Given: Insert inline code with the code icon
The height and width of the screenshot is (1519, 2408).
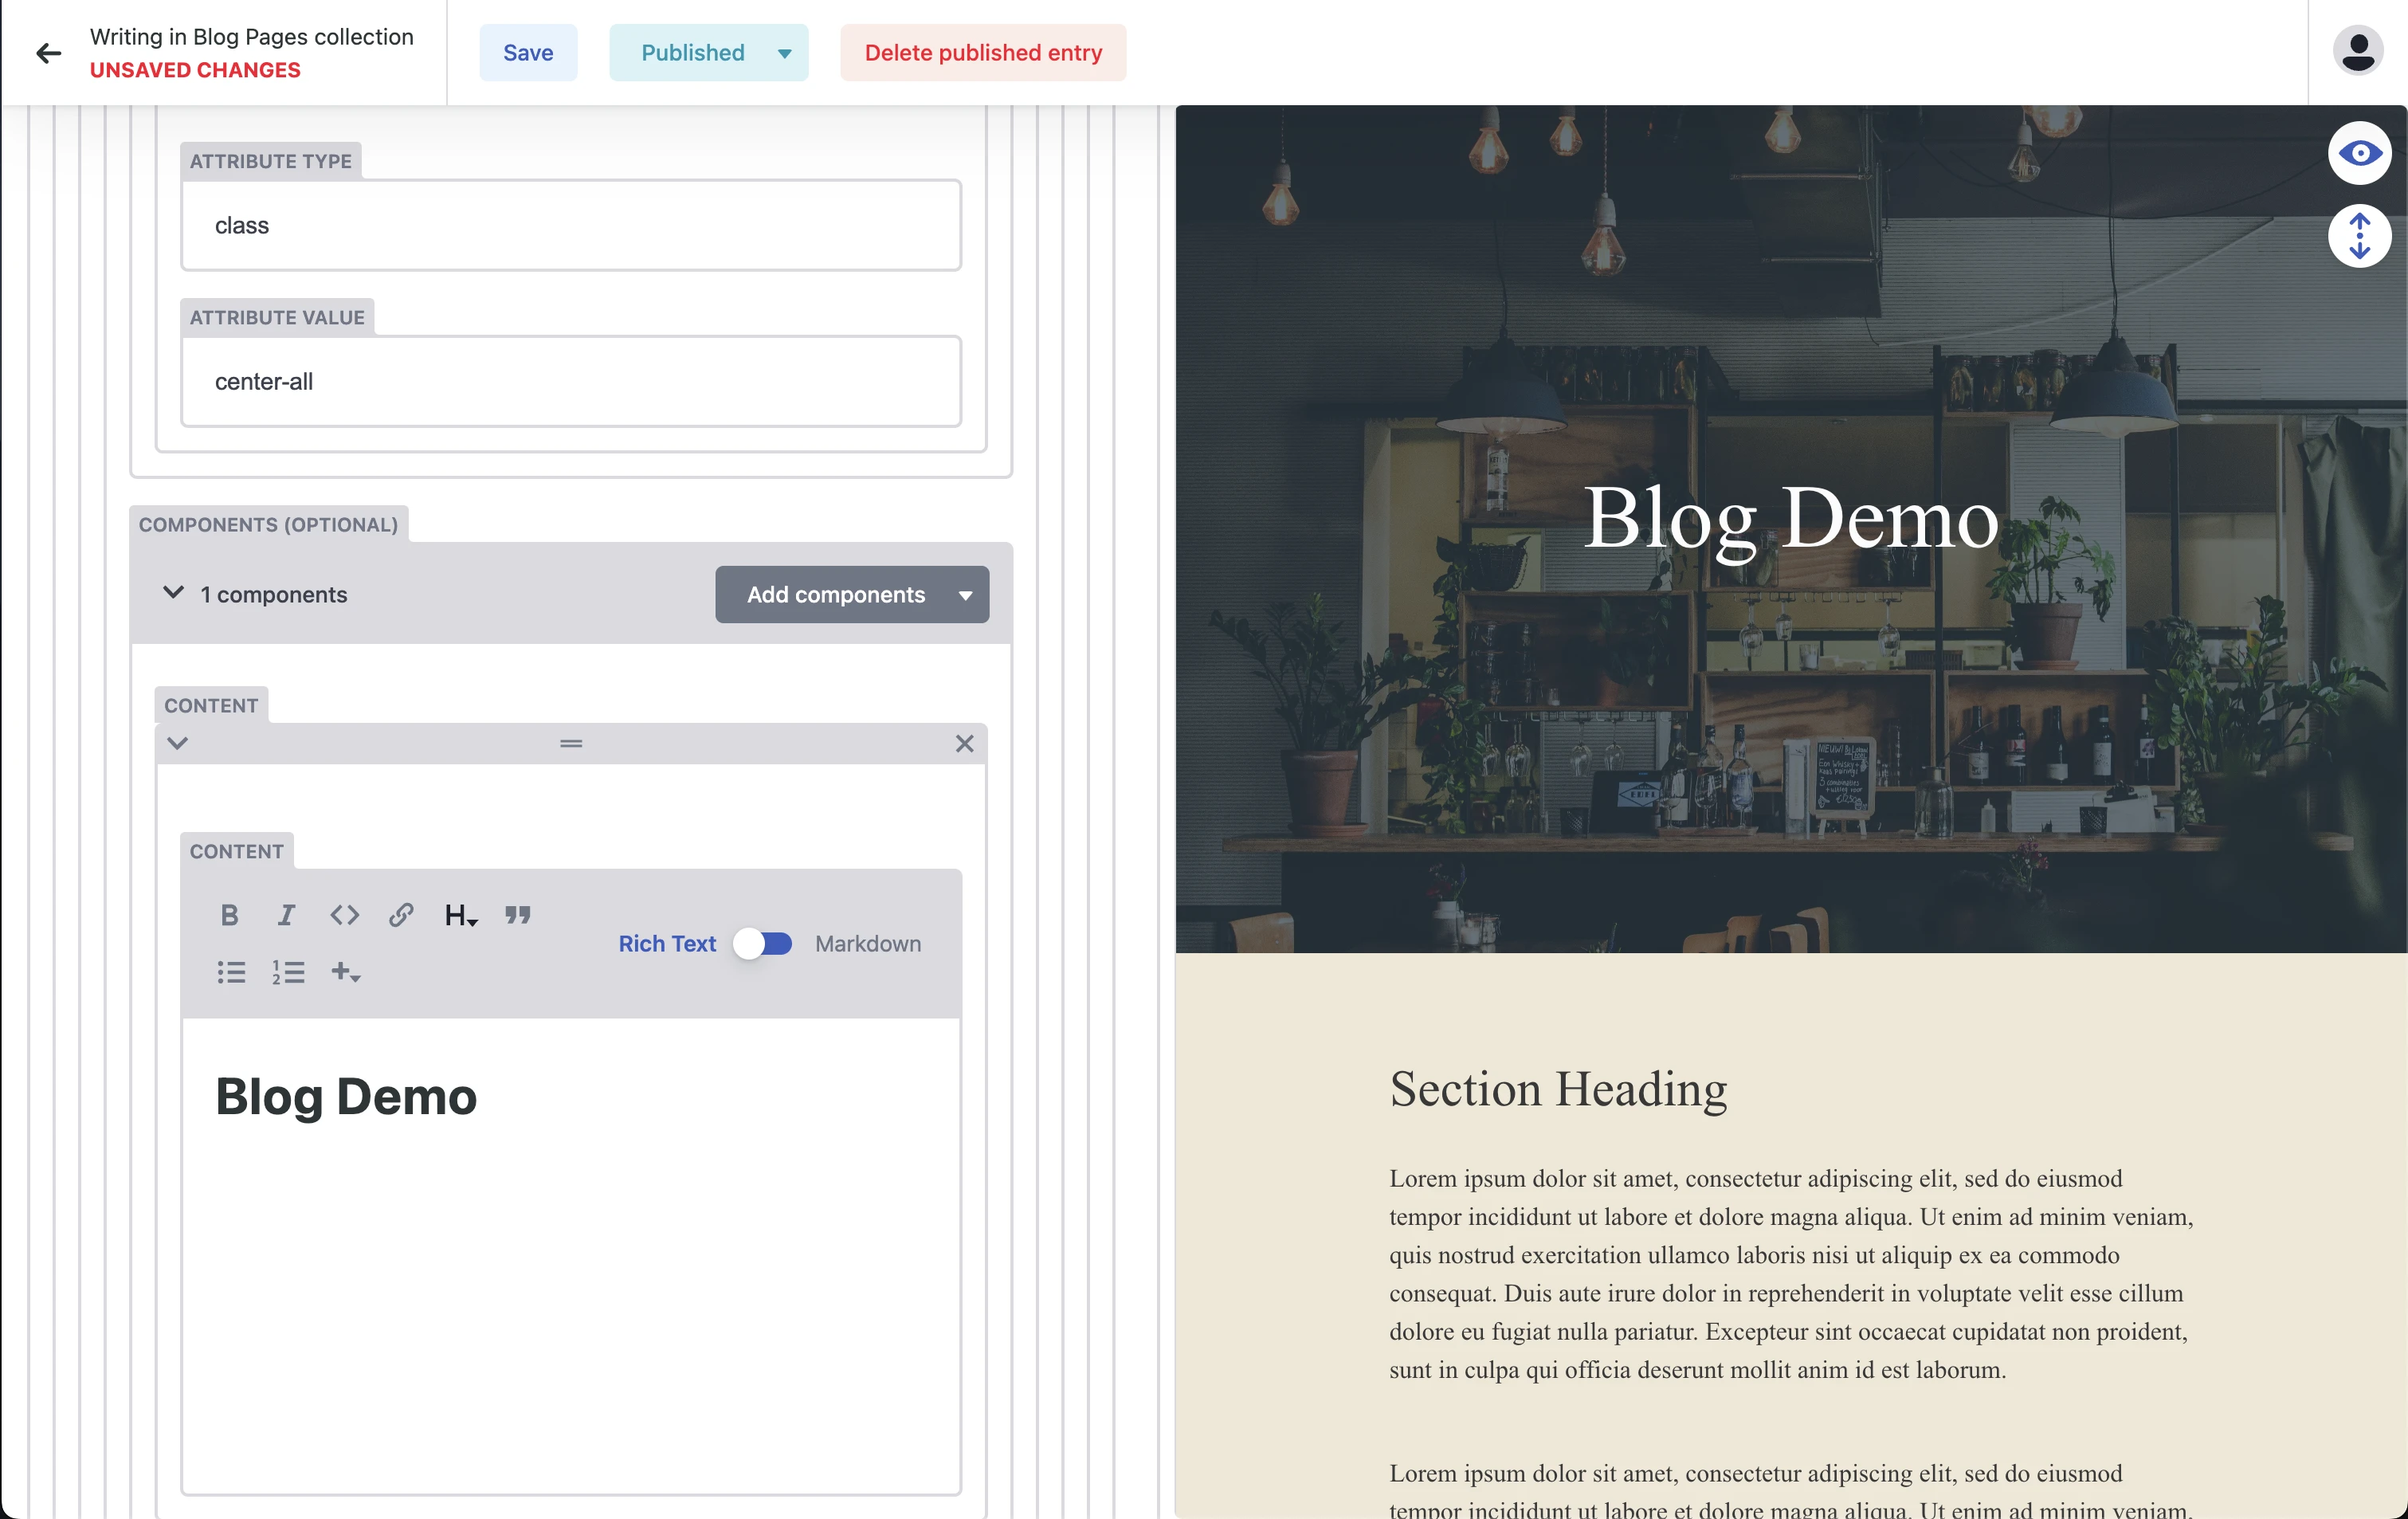Looking at the screenshot, I should [344, 915].
